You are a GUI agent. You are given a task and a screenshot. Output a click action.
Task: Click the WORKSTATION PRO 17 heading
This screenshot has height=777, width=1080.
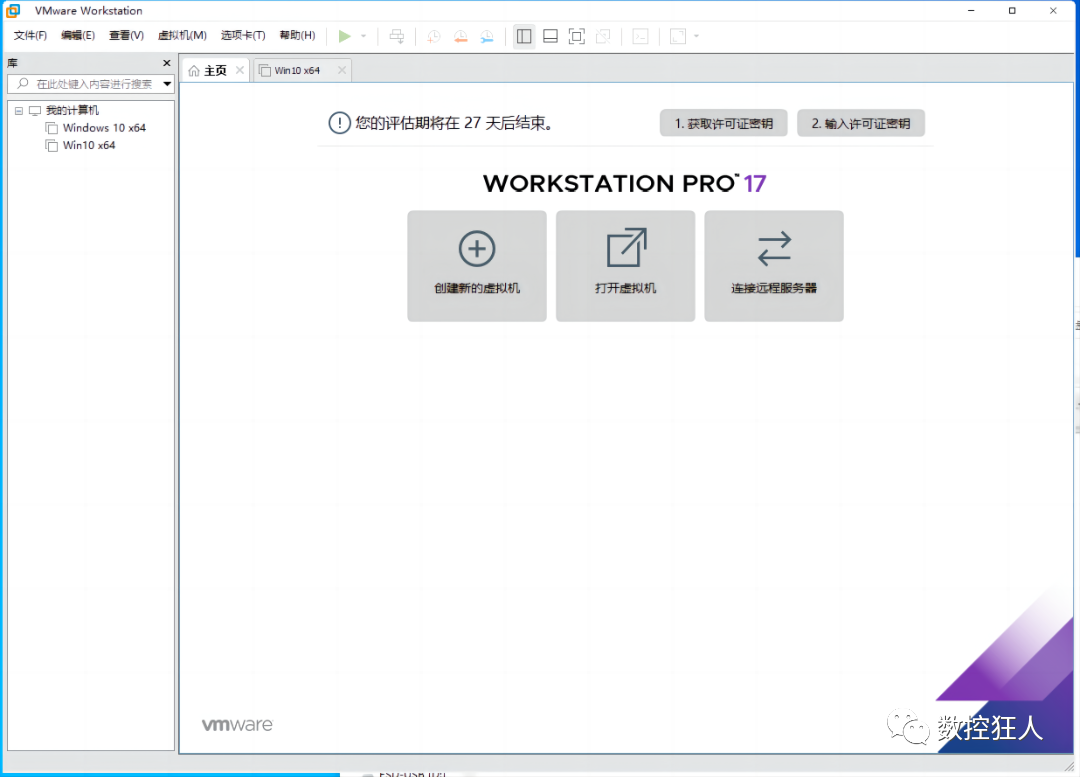[x=624, y=183]
